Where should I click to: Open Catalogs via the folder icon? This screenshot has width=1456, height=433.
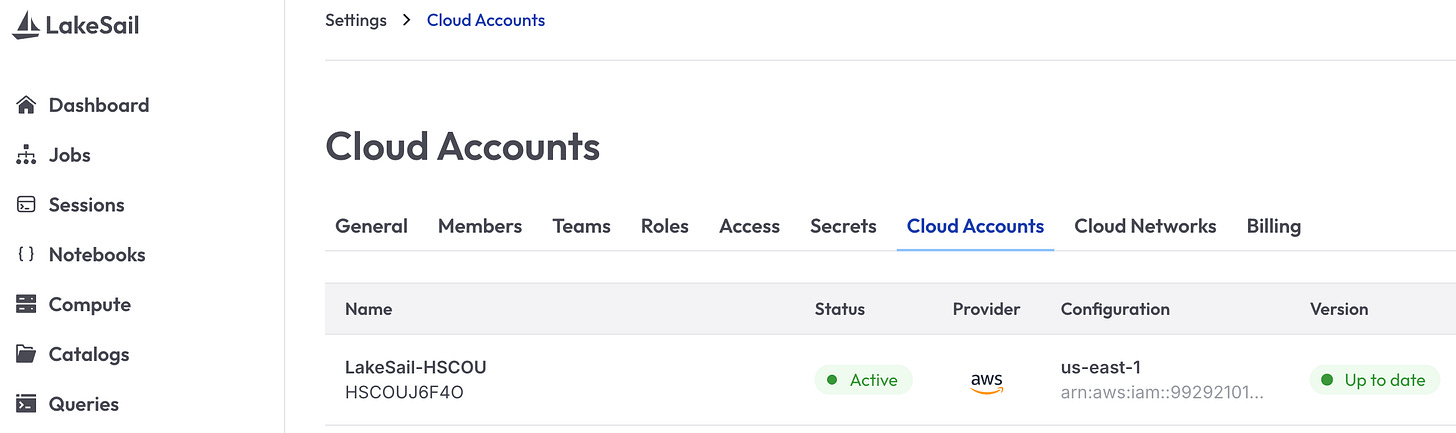27,354
